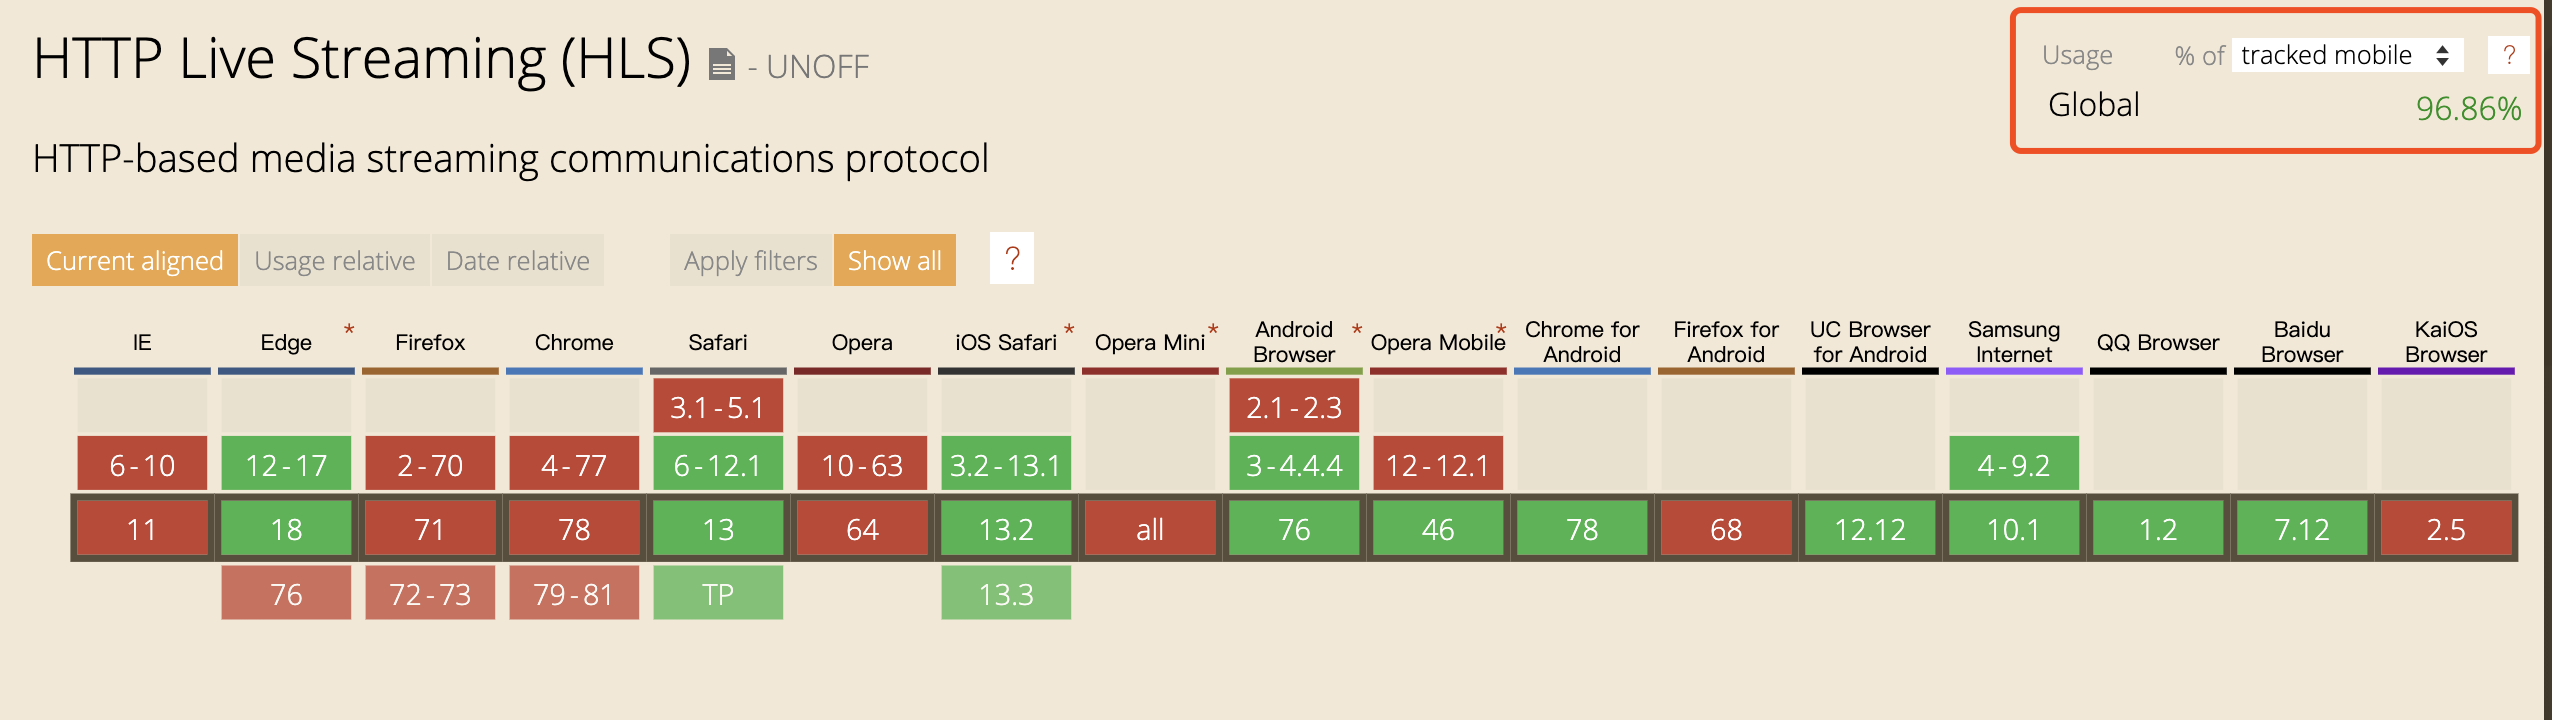
Task: Open the HLS specification document icon
Action: click(x=721, y=65)
